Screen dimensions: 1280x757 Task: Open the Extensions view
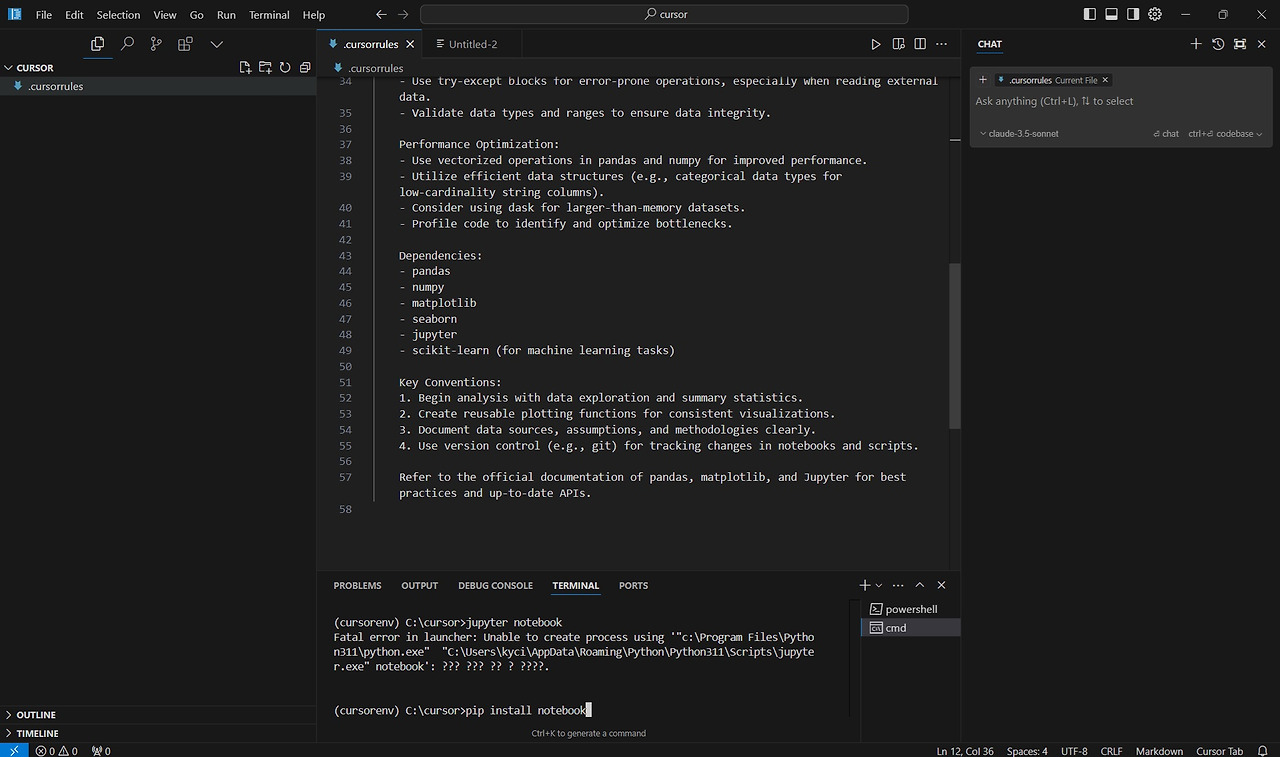(185, 44)
